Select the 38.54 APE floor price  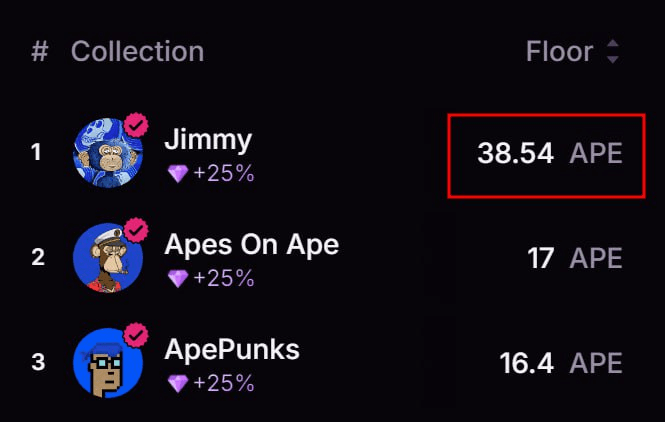click(x=549, y=154)
